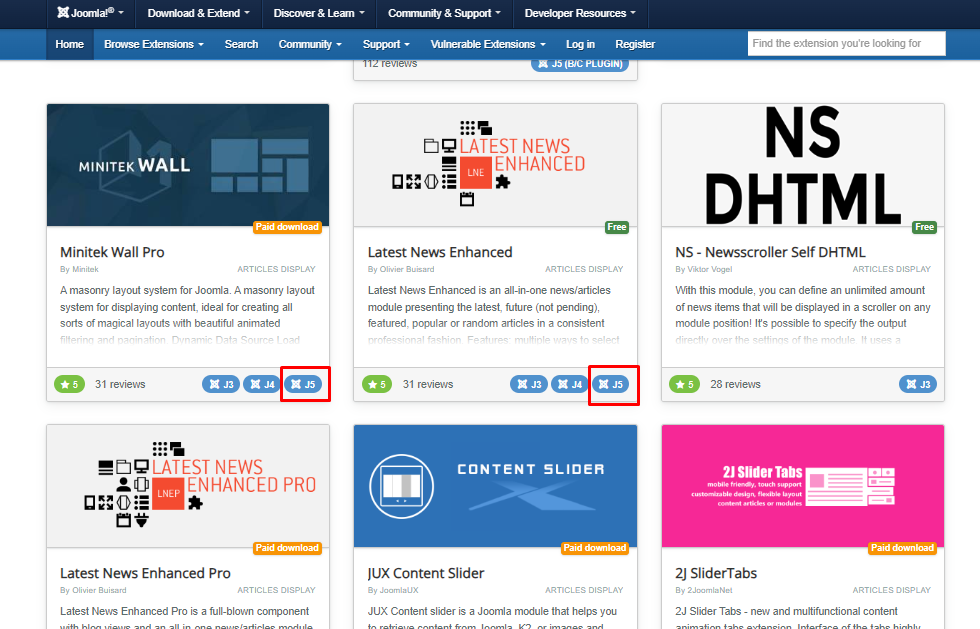Viewport: 980px width, 629px height.
Task: Click J3 badge on Latest News Enhanced
Action: coord(529,384)
